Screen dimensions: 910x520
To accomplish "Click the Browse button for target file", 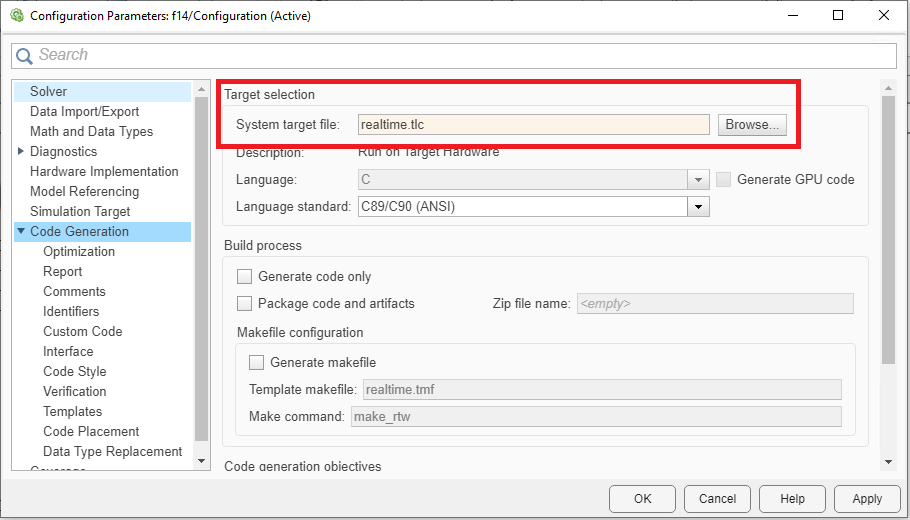I will click(x=752, y=125).
